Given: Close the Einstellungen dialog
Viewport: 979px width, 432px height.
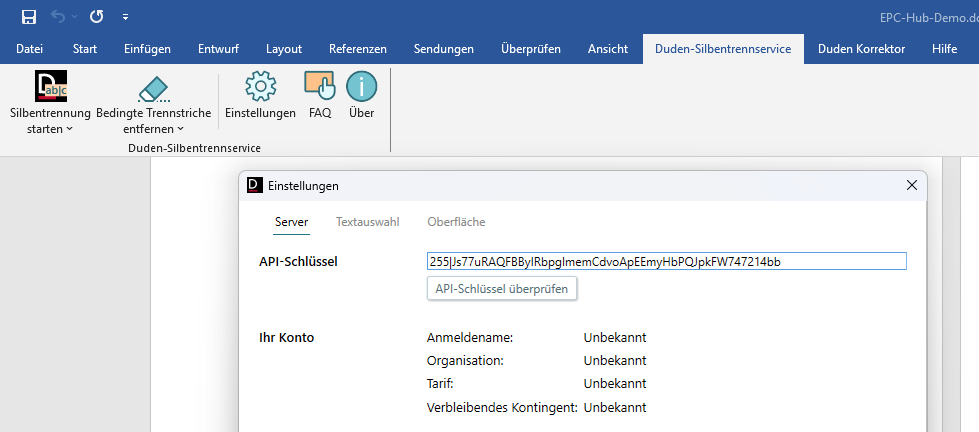Looking at the screenshot, I should click(912, 185).
